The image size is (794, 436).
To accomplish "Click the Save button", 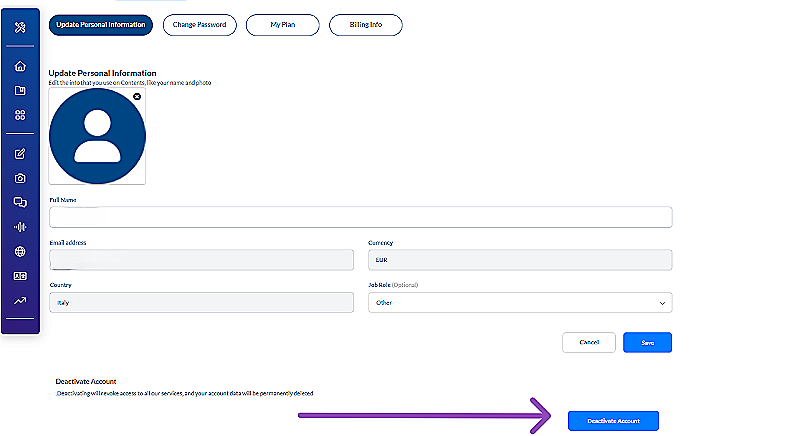I will point(647,343).
